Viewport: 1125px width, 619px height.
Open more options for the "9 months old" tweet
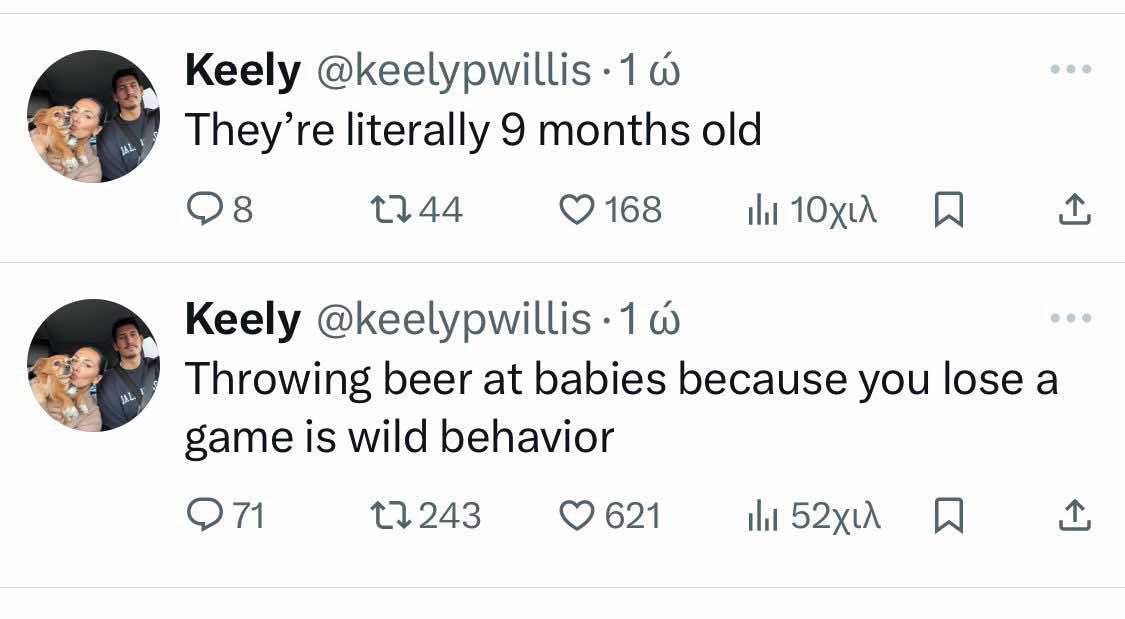click(x=1072, y=70)
